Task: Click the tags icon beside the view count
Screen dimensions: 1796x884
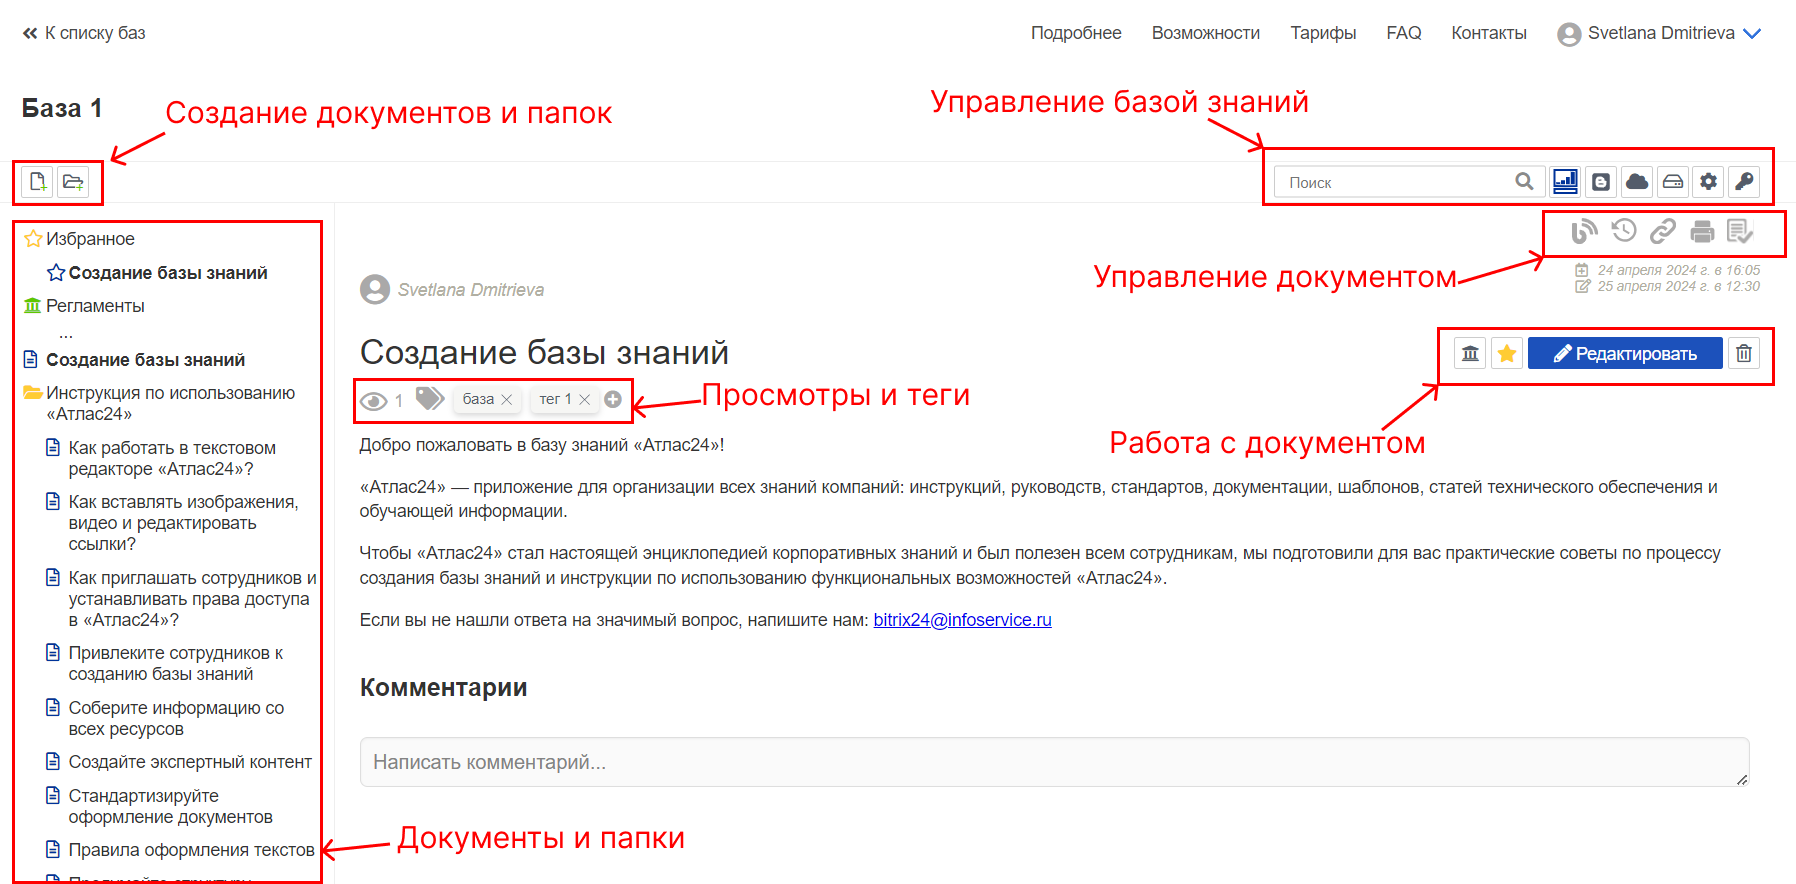Action: pyautogui.click(x=430, y=399)
